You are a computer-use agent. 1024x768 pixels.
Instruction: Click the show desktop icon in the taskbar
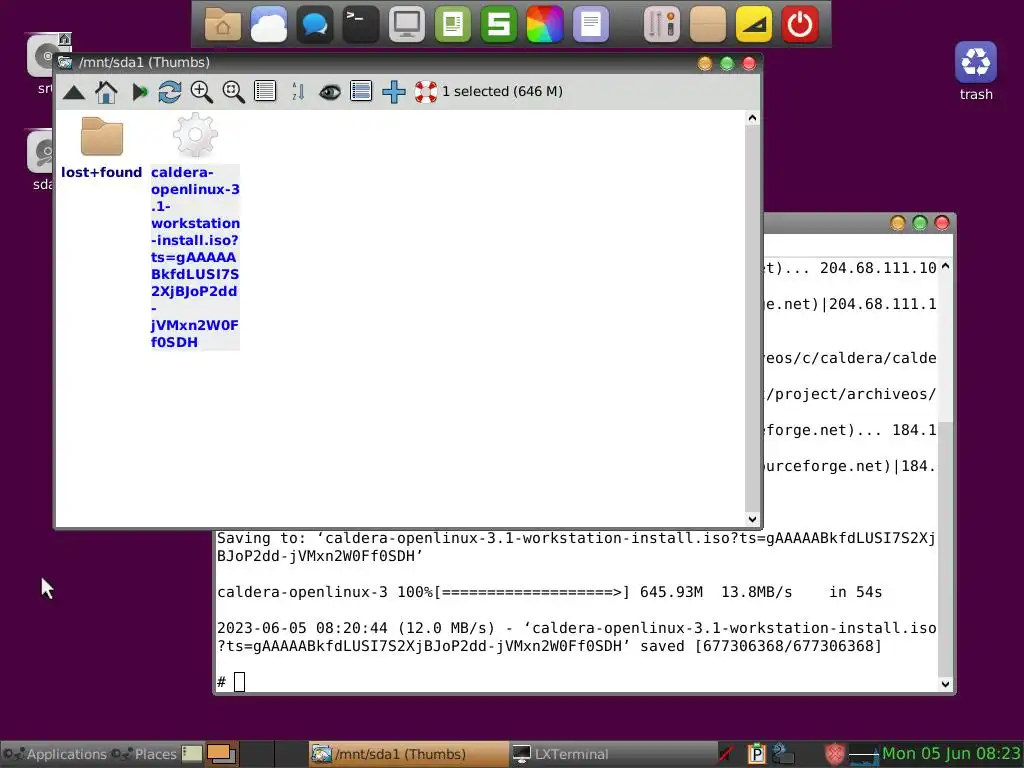(x=192, y=754)
